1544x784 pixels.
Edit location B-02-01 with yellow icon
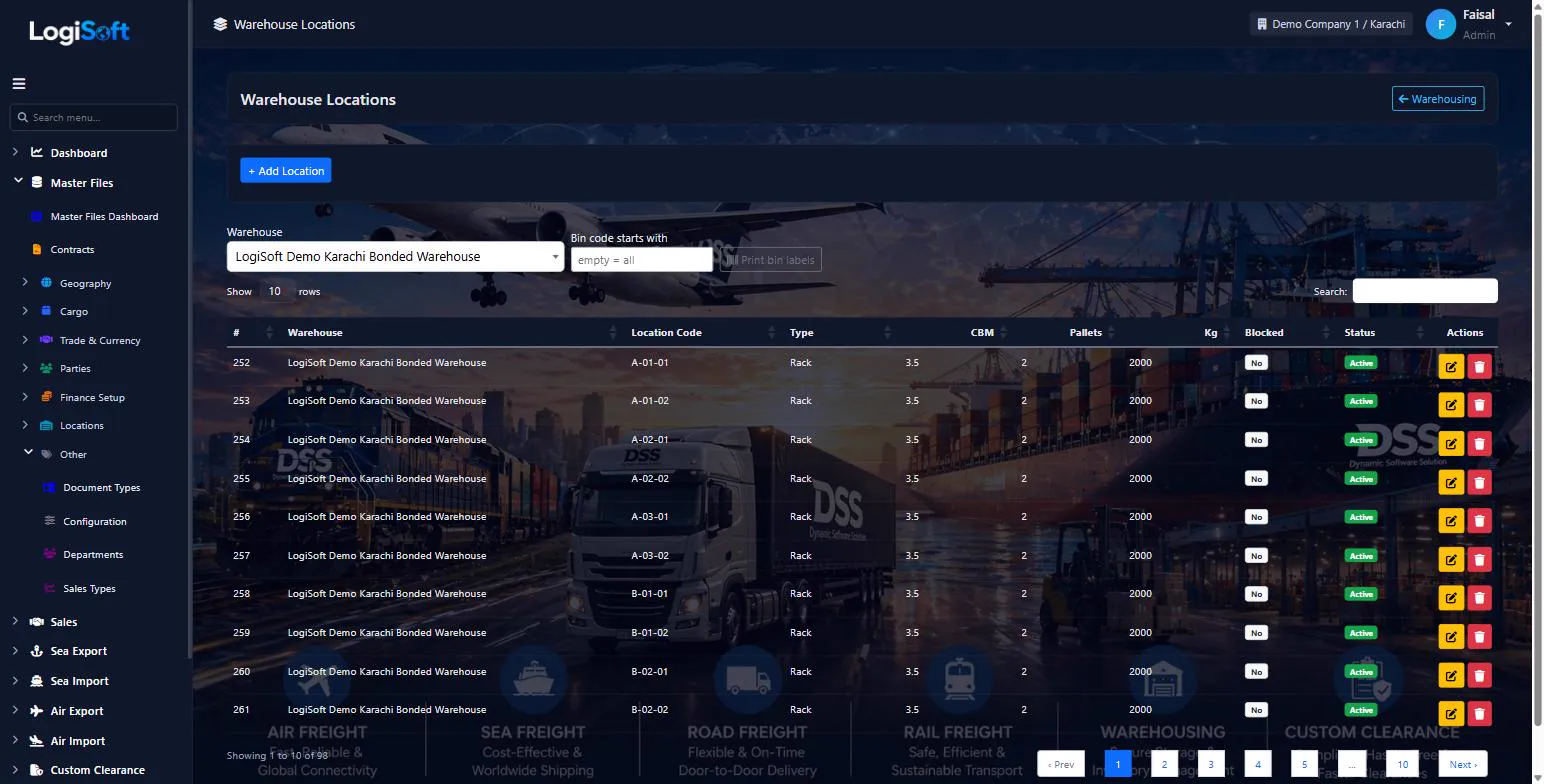[1451, 675]
